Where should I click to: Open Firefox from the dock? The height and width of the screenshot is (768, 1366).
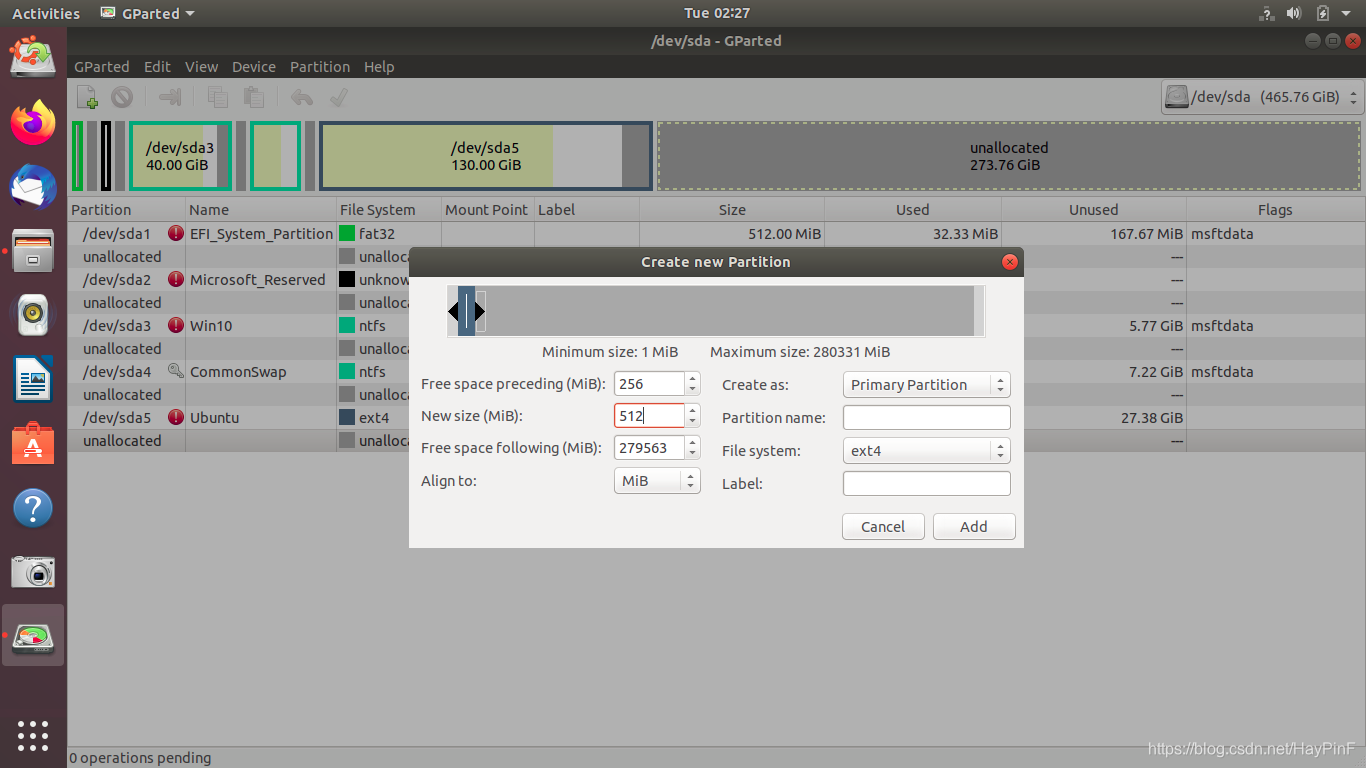33,122
